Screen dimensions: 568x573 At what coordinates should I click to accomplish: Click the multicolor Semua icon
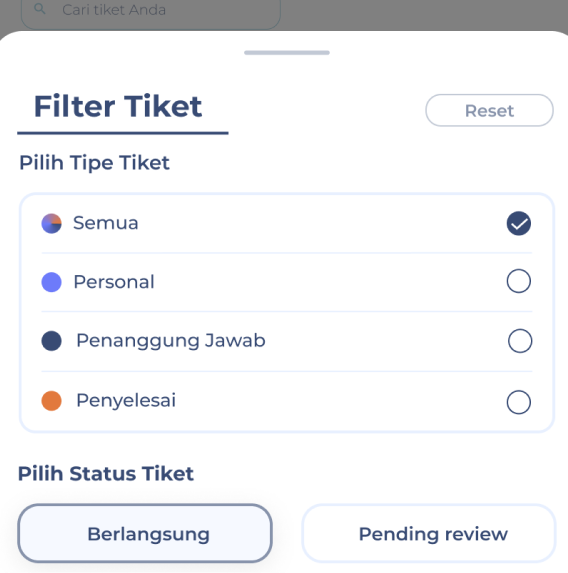coord(52,223)
